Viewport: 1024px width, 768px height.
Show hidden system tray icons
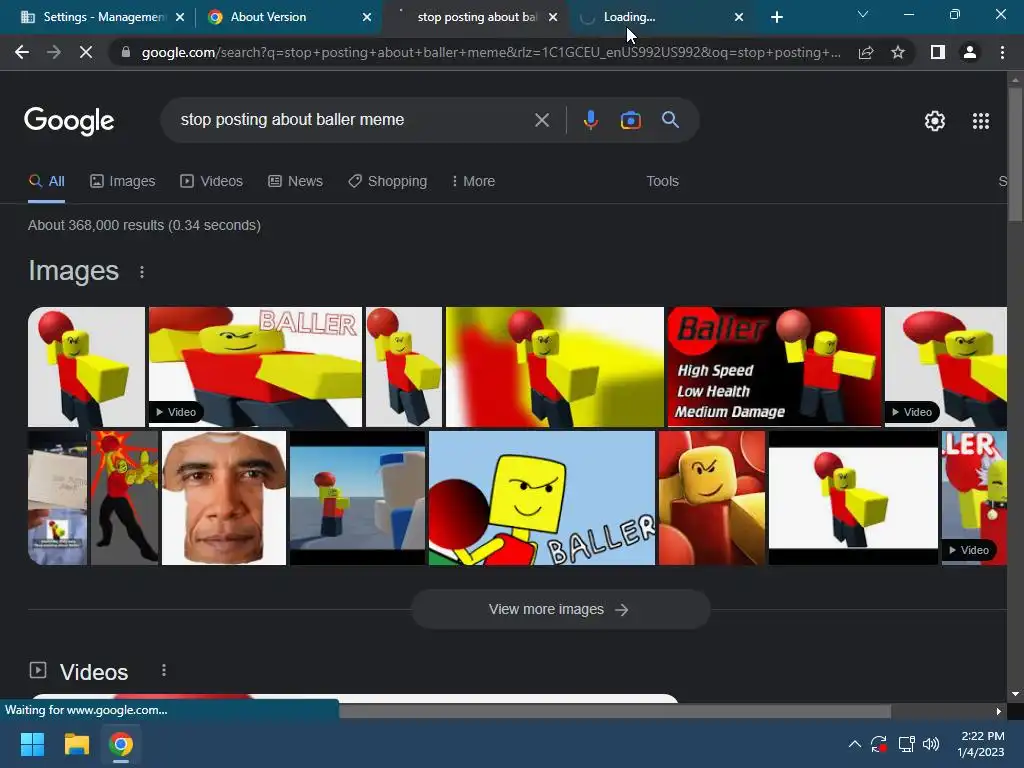coord(854,744)
